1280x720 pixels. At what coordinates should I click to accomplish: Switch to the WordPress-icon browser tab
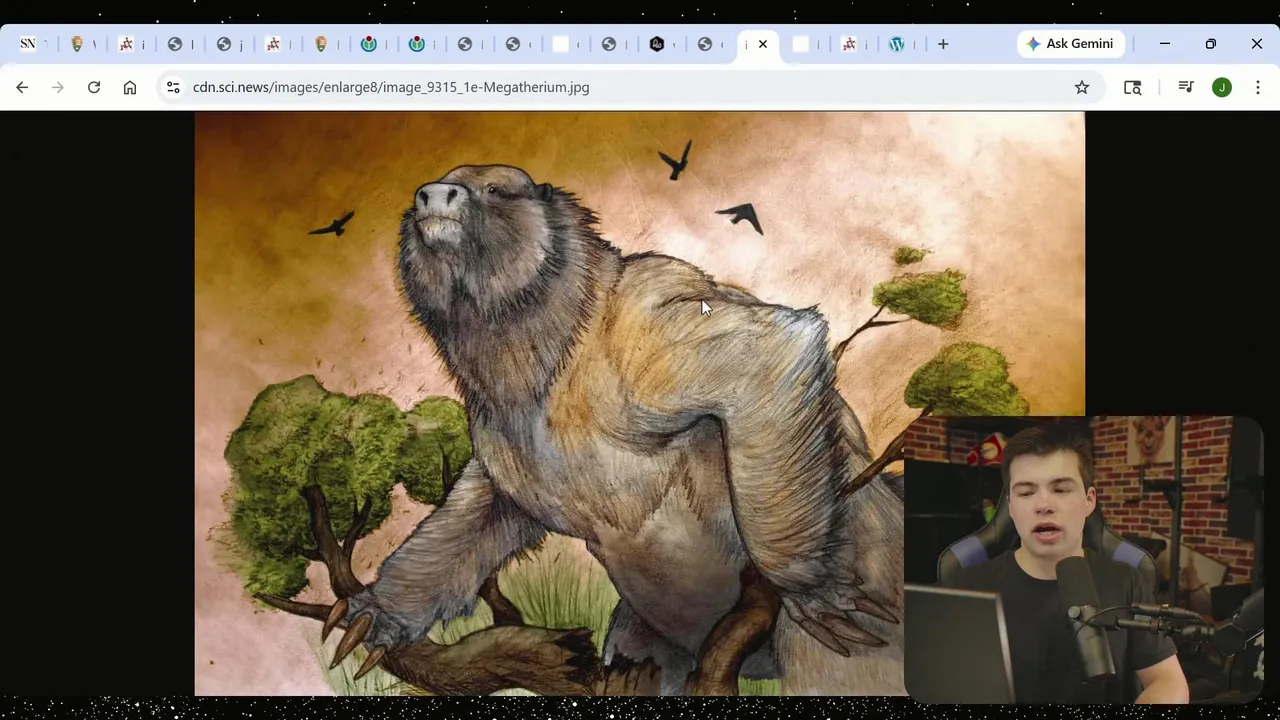[897, 44]
